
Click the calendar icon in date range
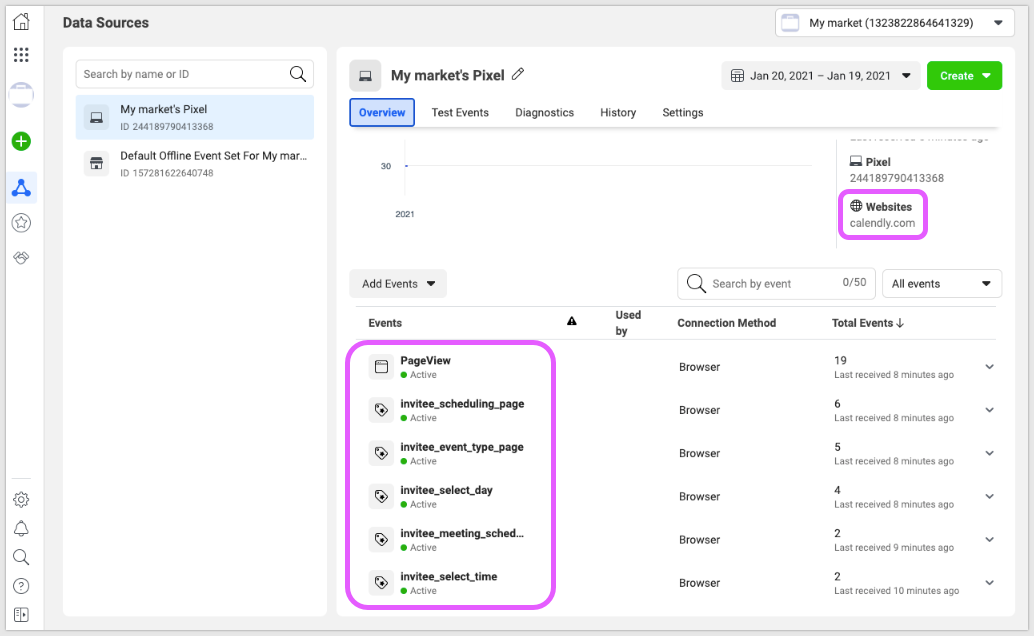point(737,76)
